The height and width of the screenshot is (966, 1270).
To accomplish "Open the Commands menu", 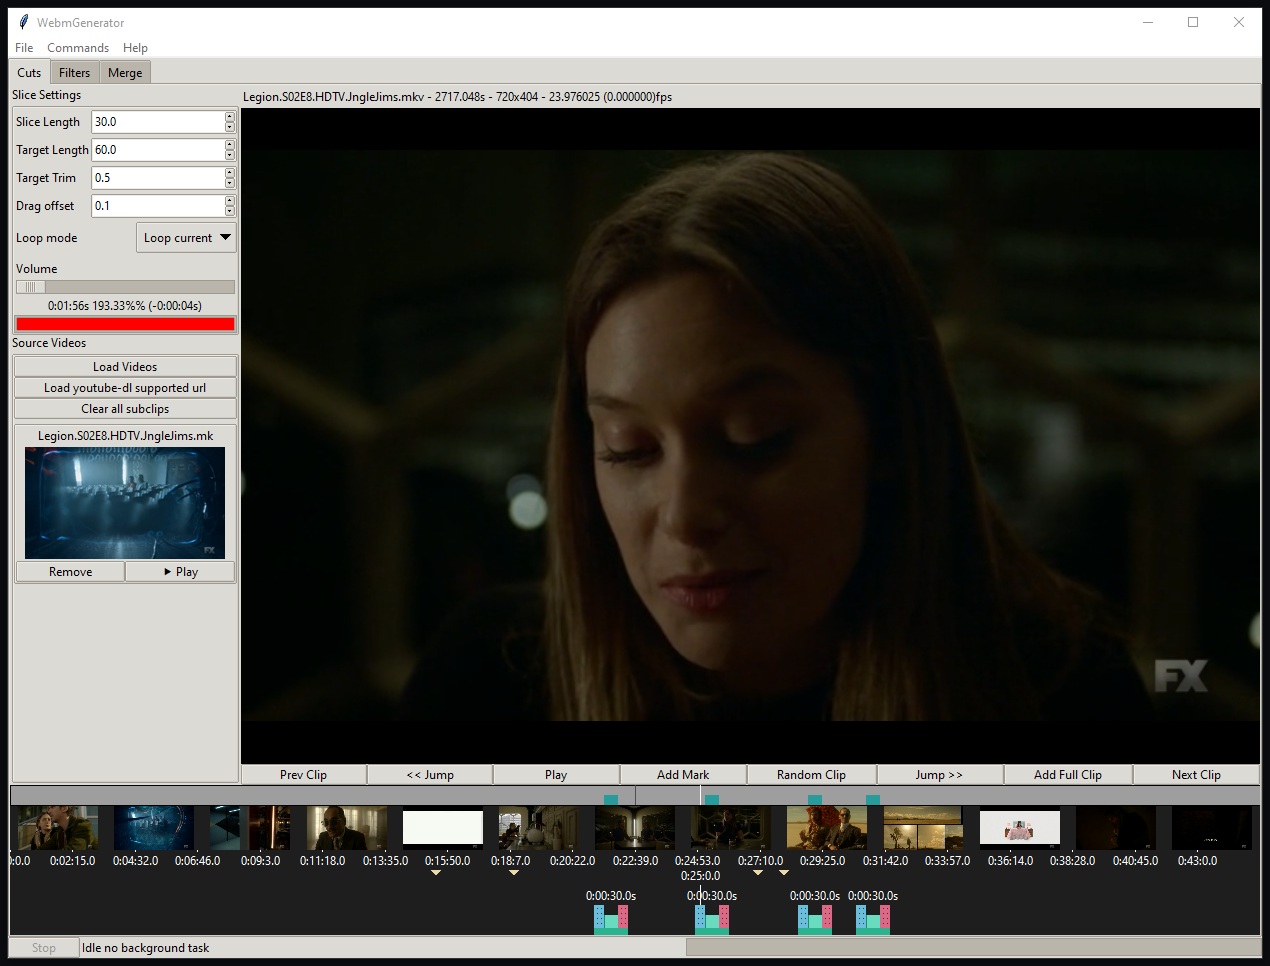I will point(78,48).
